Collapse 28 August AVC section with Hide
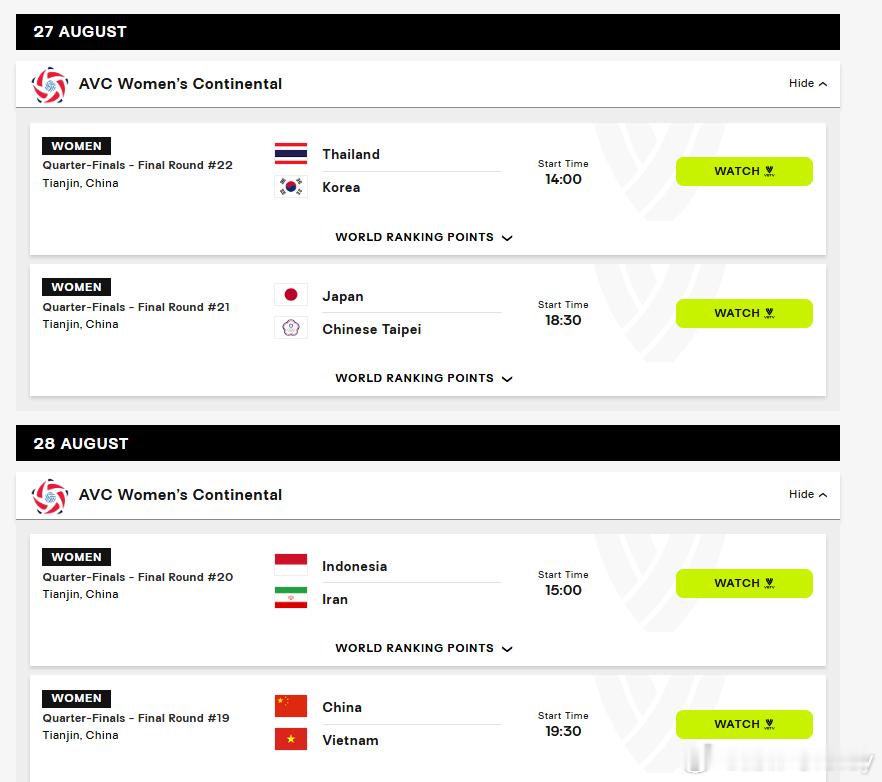The image size is (882, 782). click(808, 494)
